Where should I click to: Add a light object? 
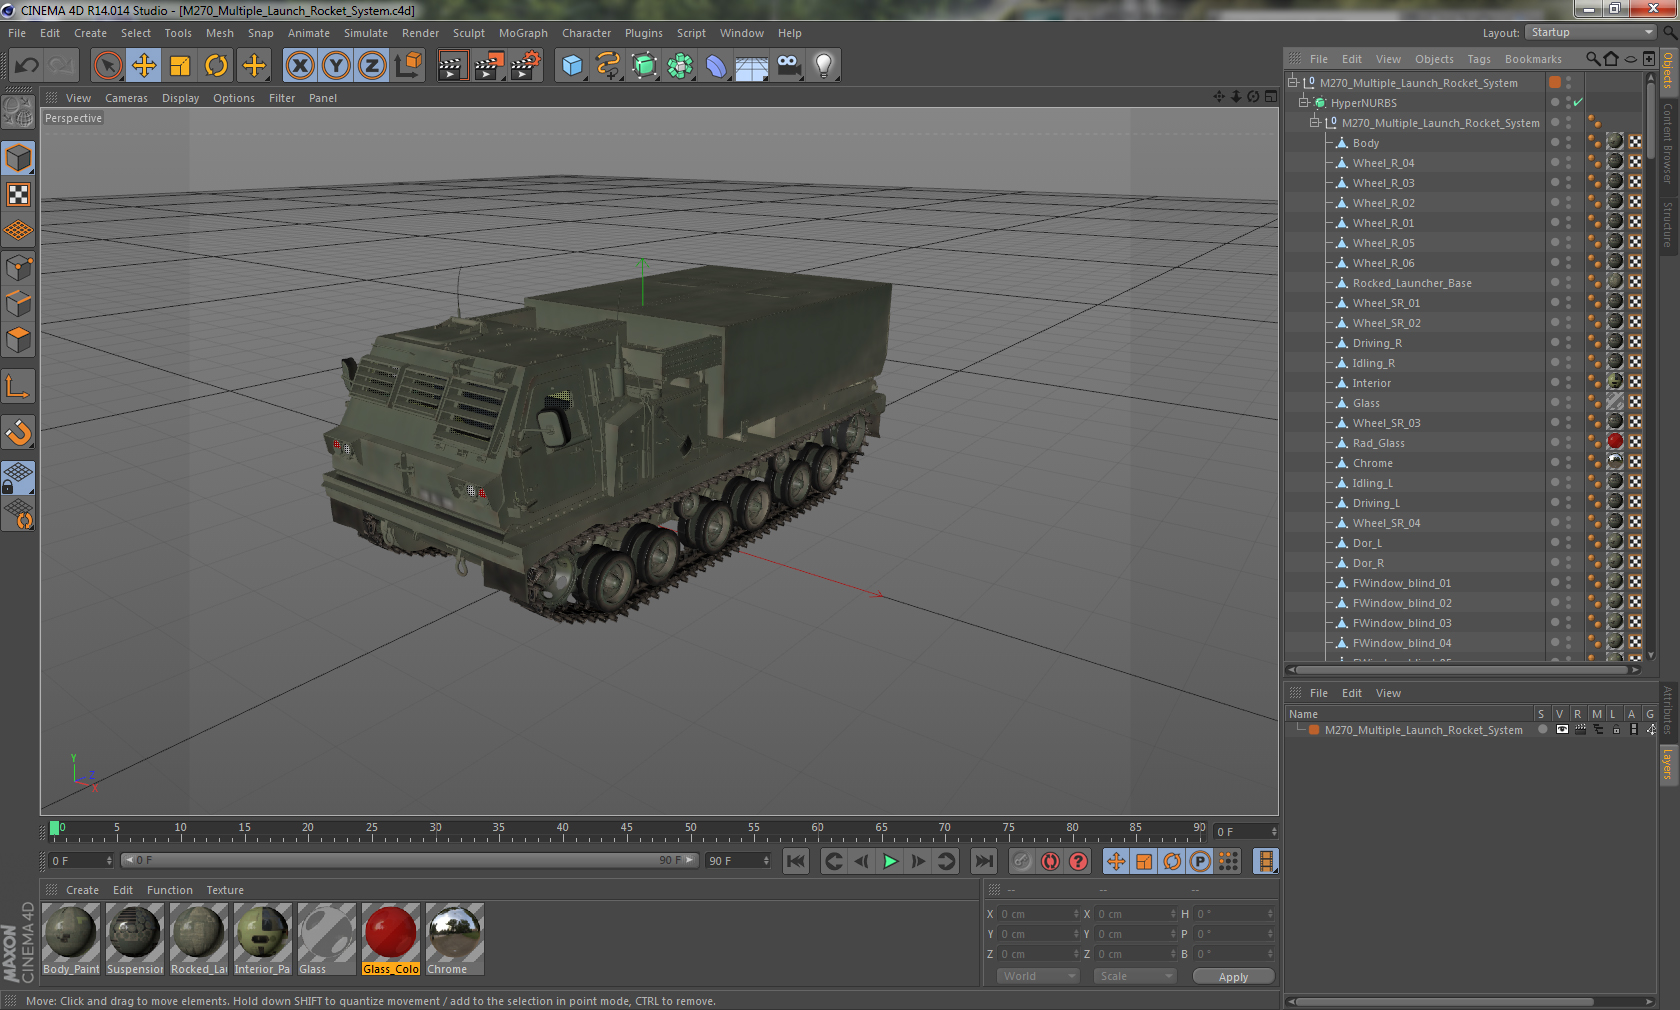[824, 66]
